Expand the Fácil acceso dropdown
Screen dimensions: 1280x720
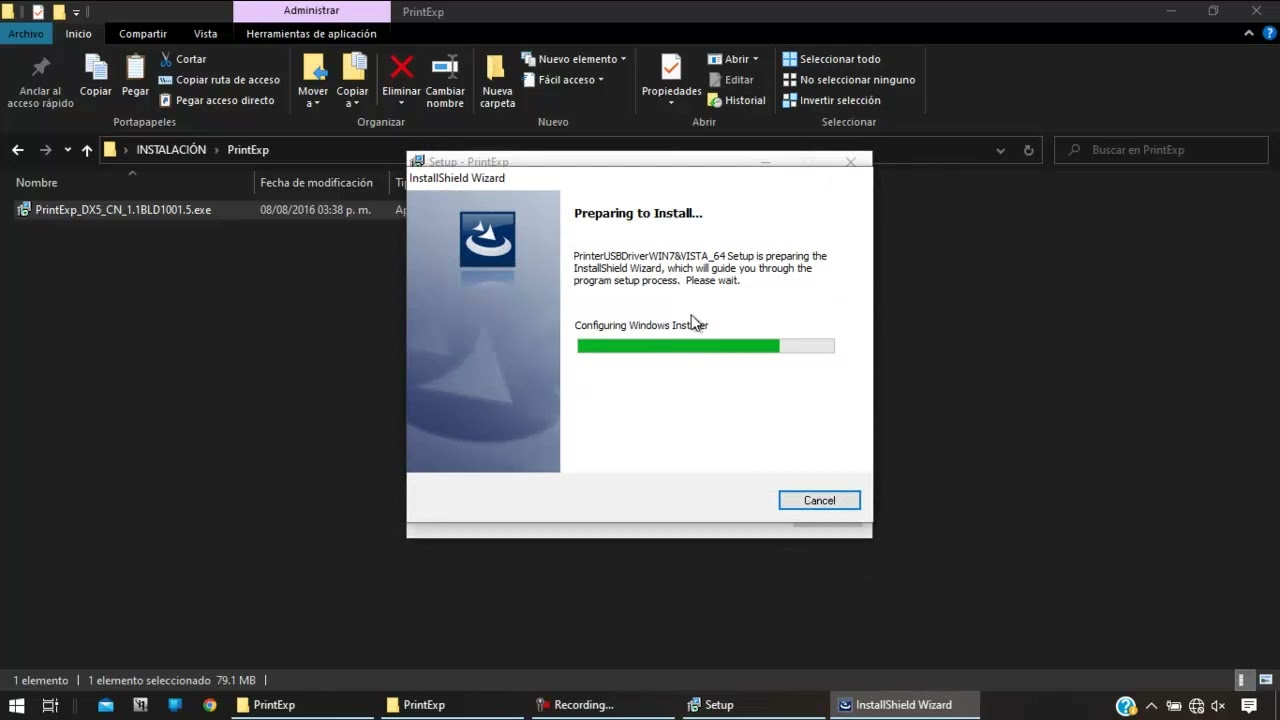(x=563, y=80)
